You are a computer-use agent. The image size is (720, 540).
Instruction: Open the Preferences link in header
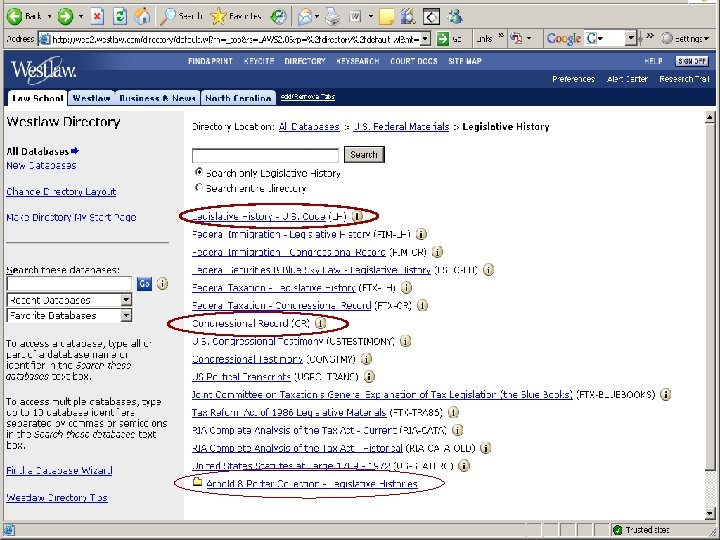tap(573, 79)
